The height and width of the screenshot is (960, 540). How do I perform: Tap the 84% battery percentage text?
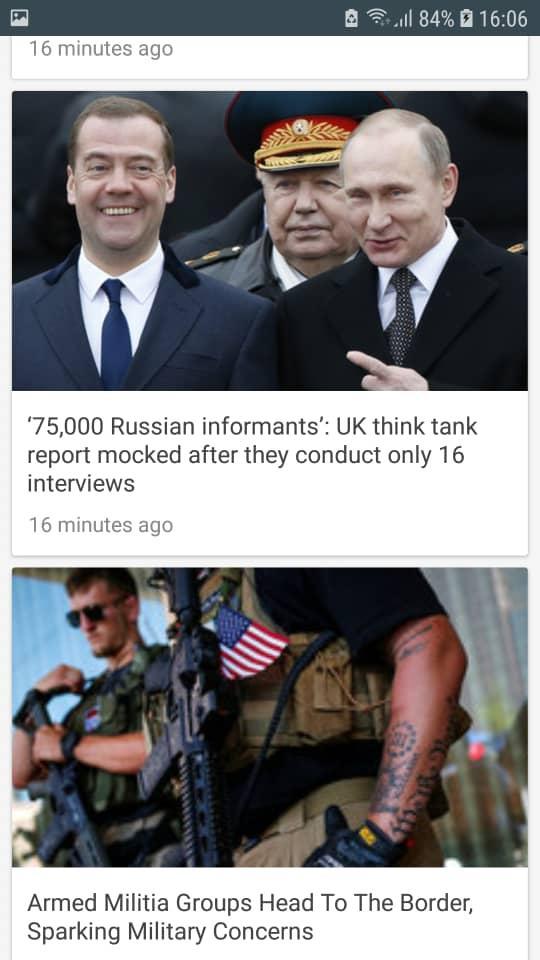(x=437, y=18)
